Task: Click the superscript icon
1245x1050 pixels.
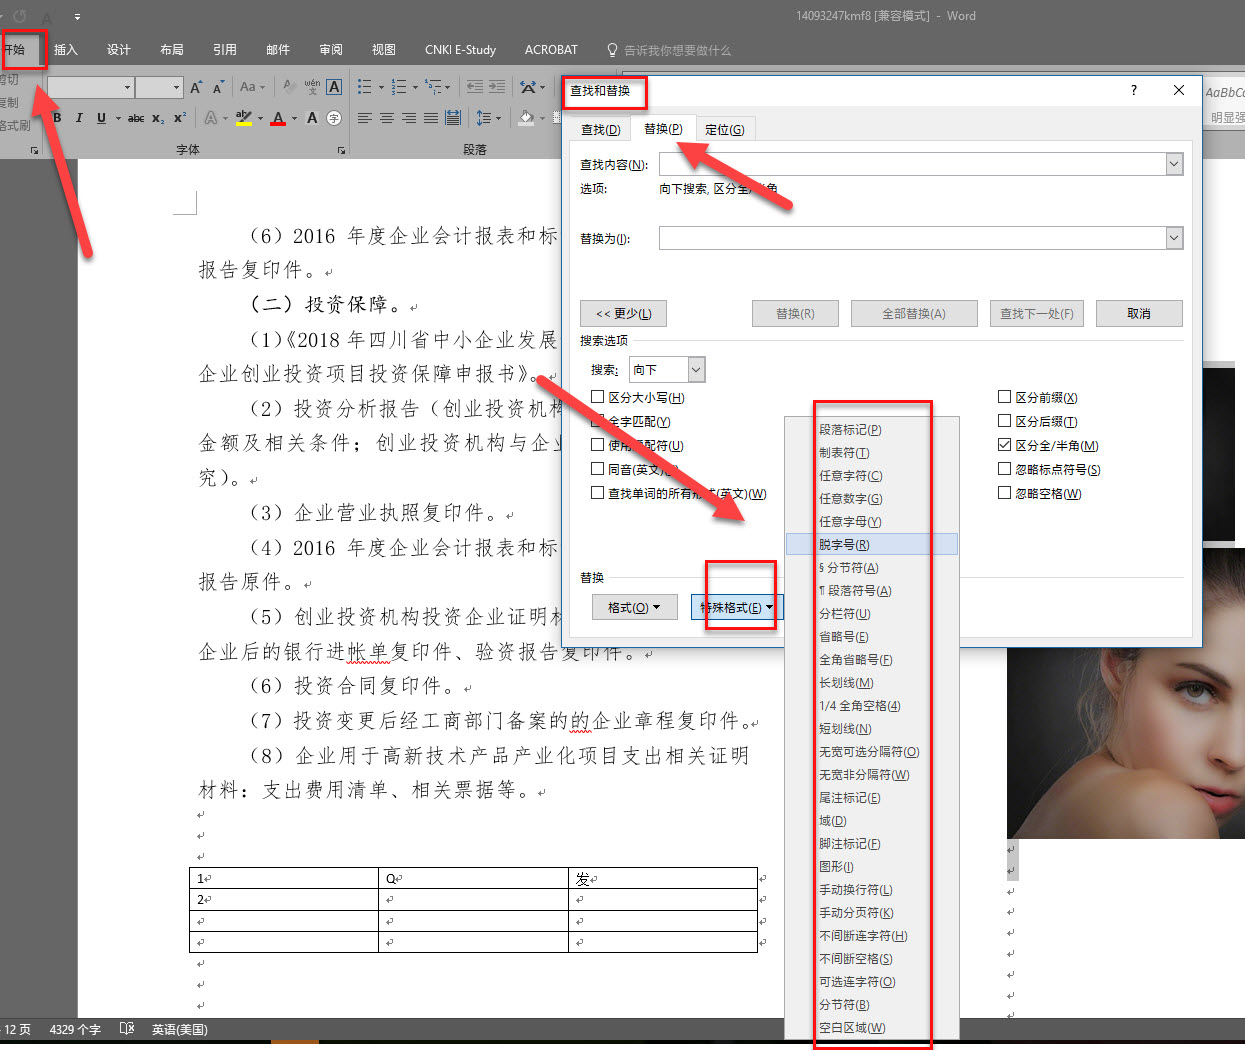Action: [178, 117]
